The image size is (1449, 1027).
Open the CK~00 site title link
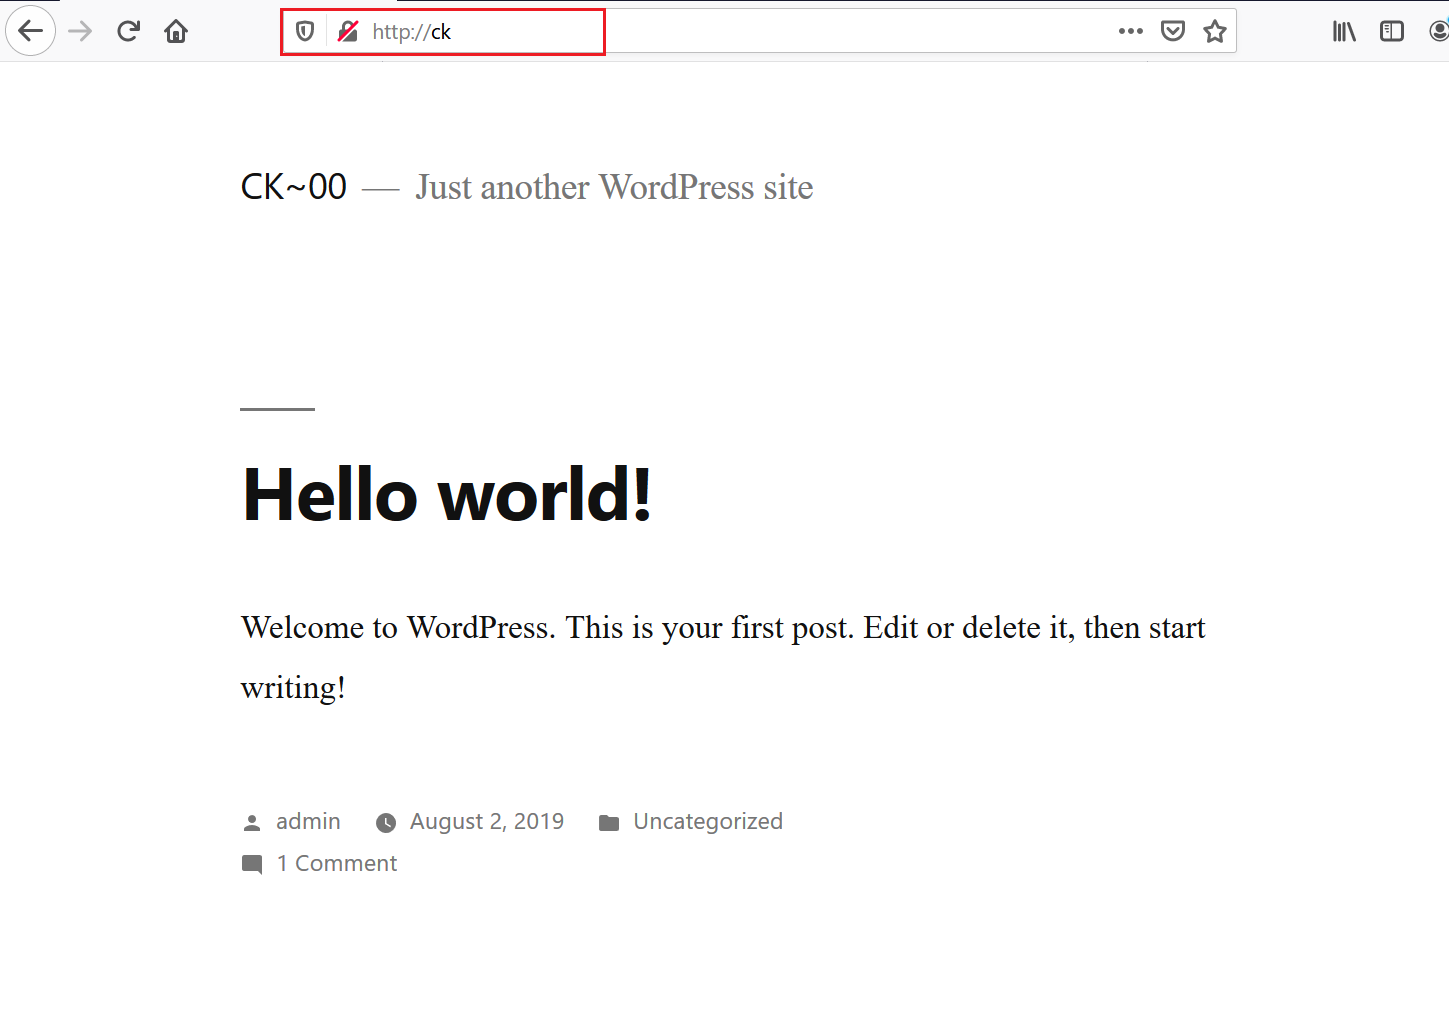coord(294,187)
